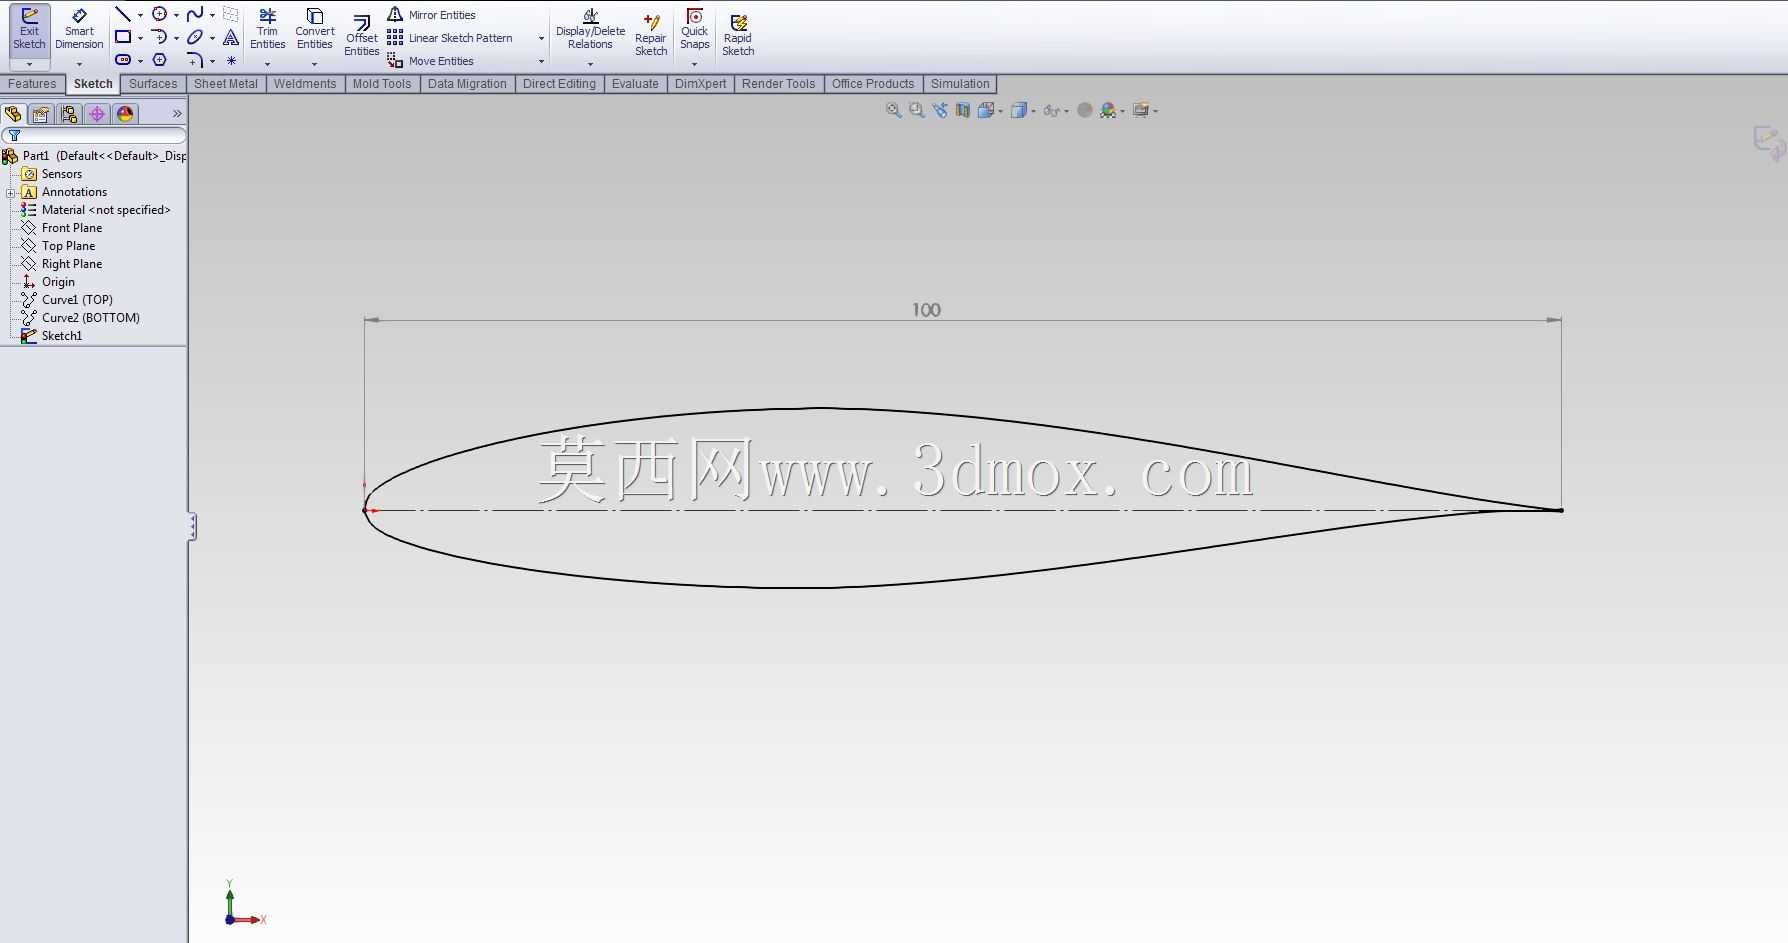Expand the Circle tool dropdown arrow
Image resolution: width=1788 pixels, height=943 pixels.
[176, 15]
